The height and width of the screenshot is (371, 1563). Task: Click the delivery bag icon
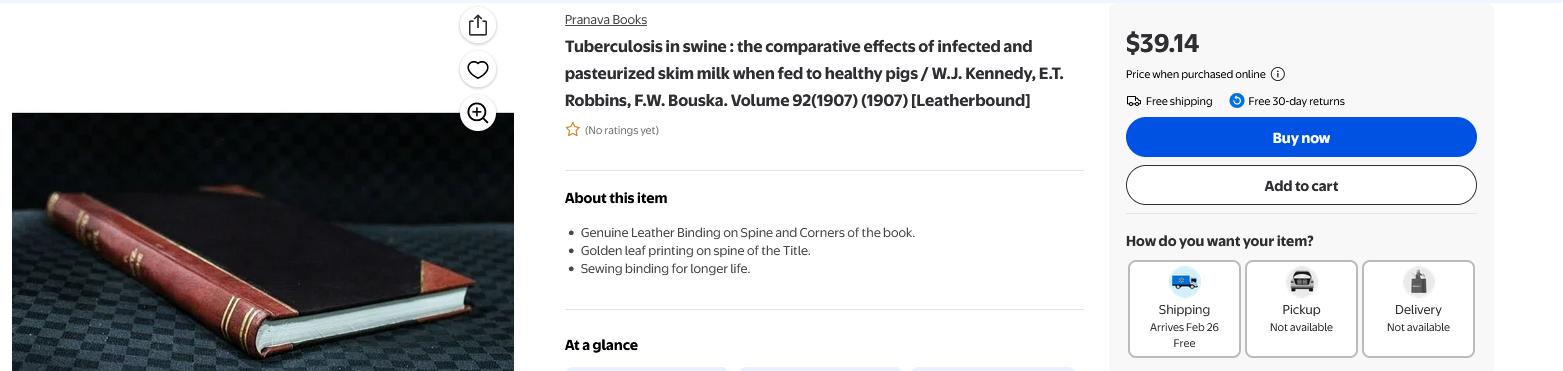click(x=1418, y=281)
